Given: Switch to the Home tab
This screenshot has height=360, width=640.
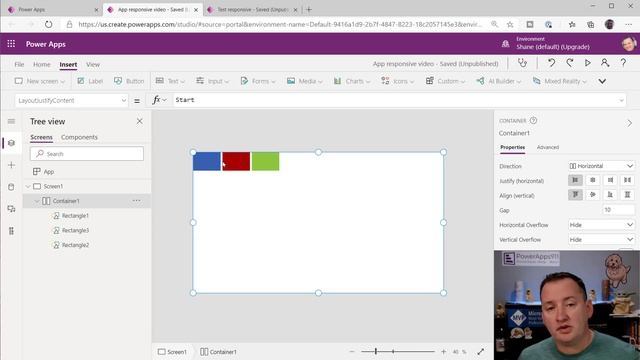Looking at the screenshot, I should pyautogui.click(x=42, y=64).
